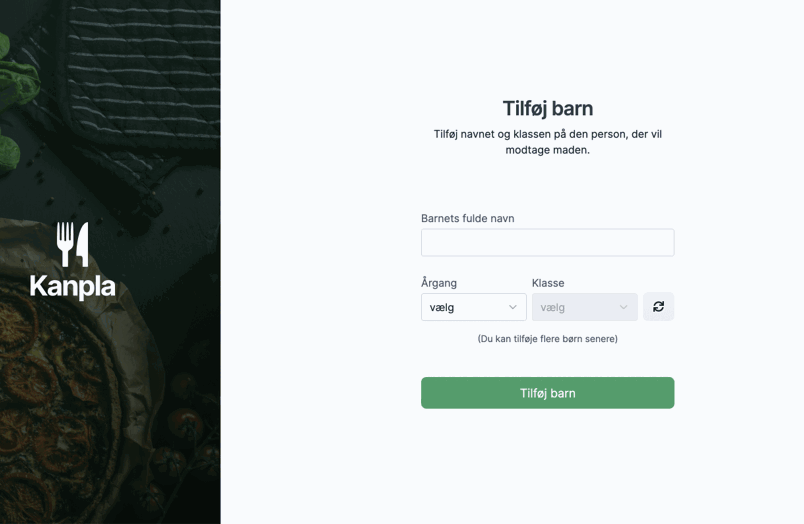Select the "vælg" placeholder under Årgang
This screenshot has height=524, width=804.
point(442,307)
